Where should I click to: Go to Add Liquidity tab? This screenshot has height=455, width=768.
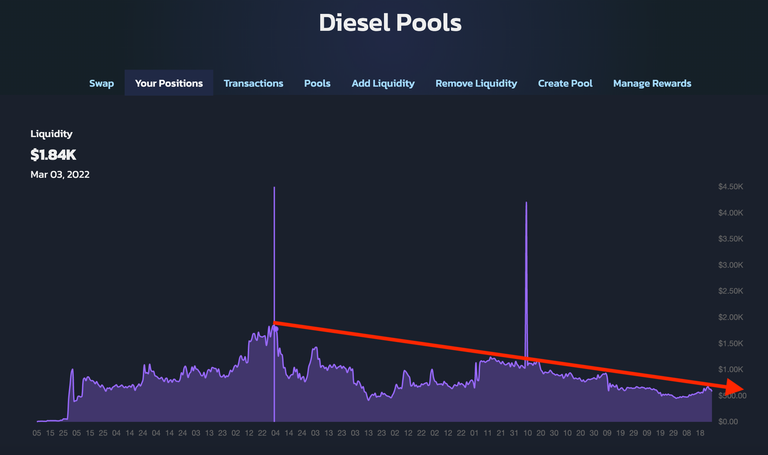[x=383, y=83]
